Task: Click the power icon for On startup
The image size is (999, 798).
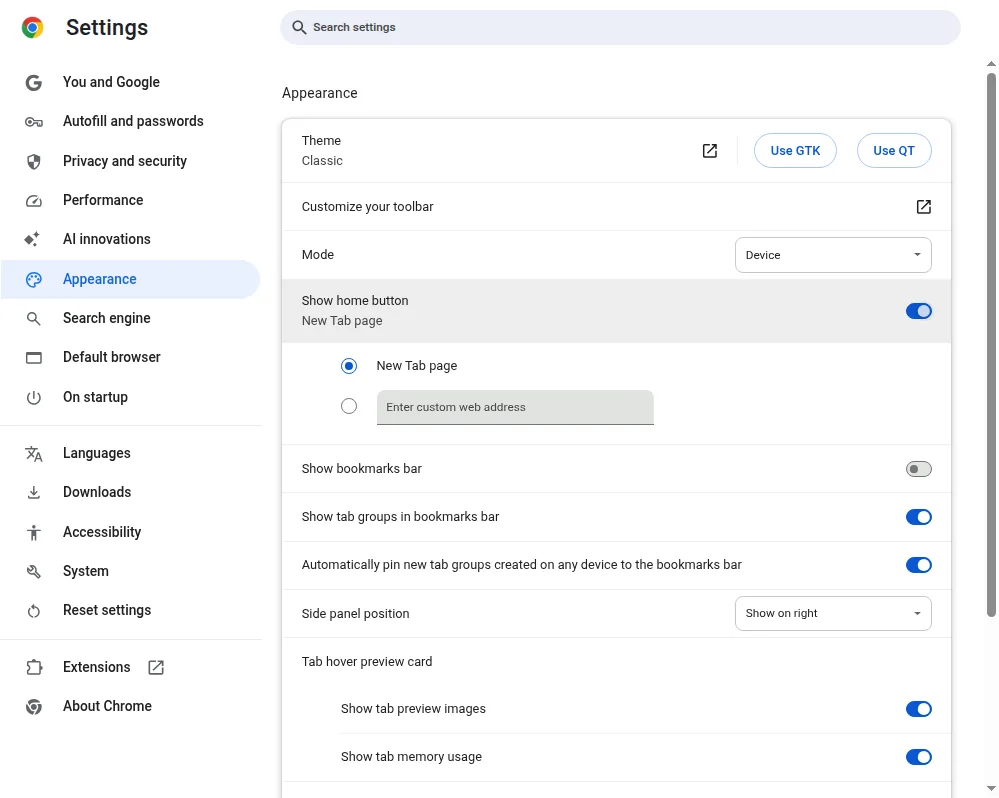Action: point(34,398)
